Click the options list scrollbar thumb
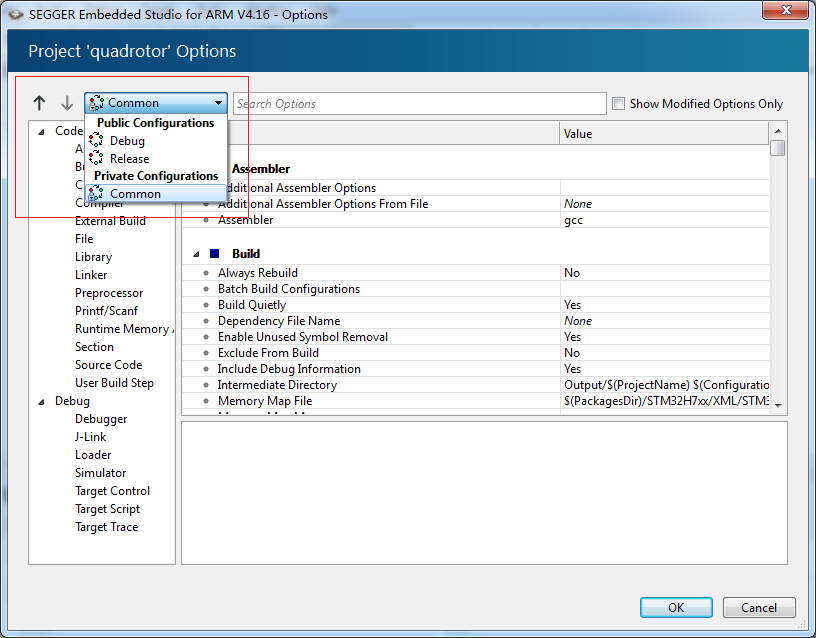816x638 pixels. 778,148
